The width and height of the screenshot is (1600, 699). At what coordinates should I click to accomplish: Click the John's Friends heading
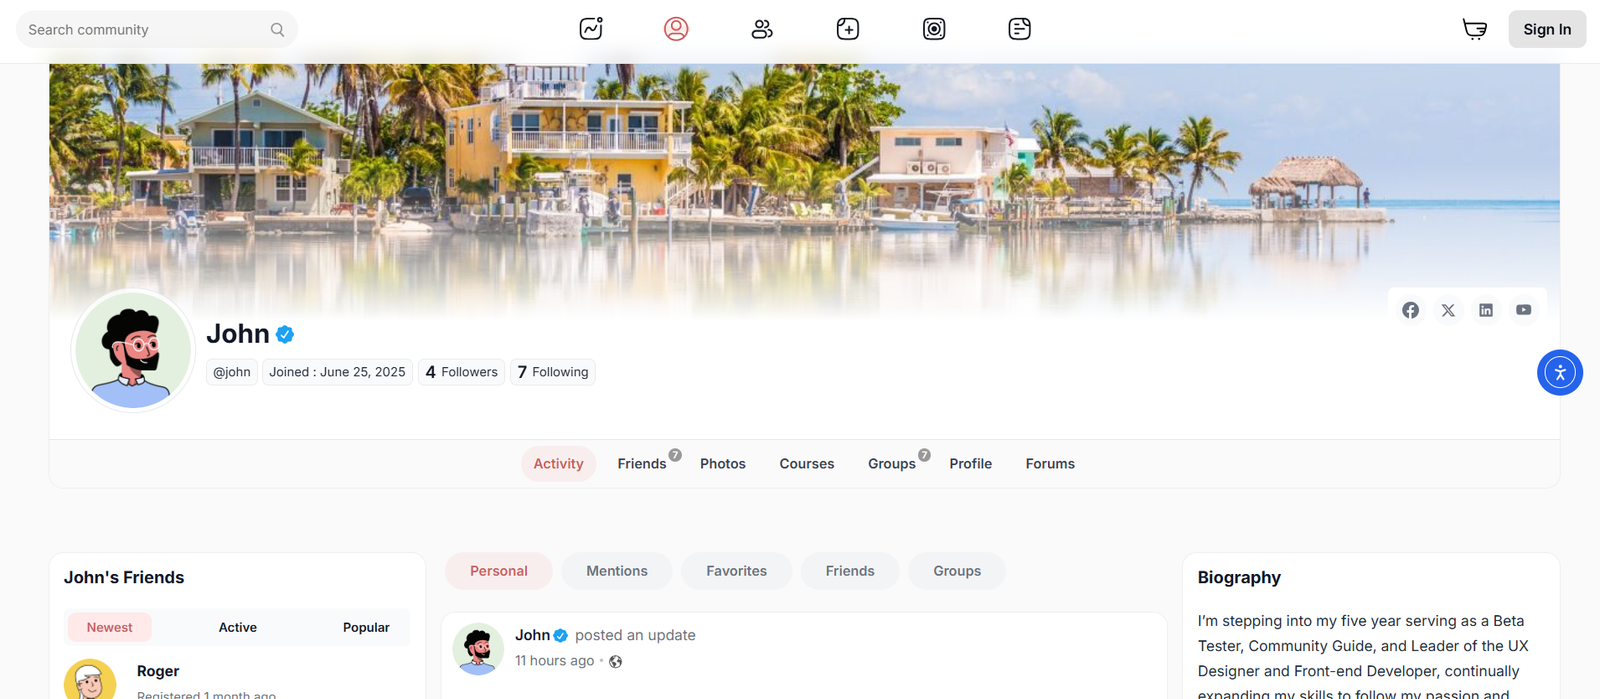pyautogui.click(x=124, y=578)
